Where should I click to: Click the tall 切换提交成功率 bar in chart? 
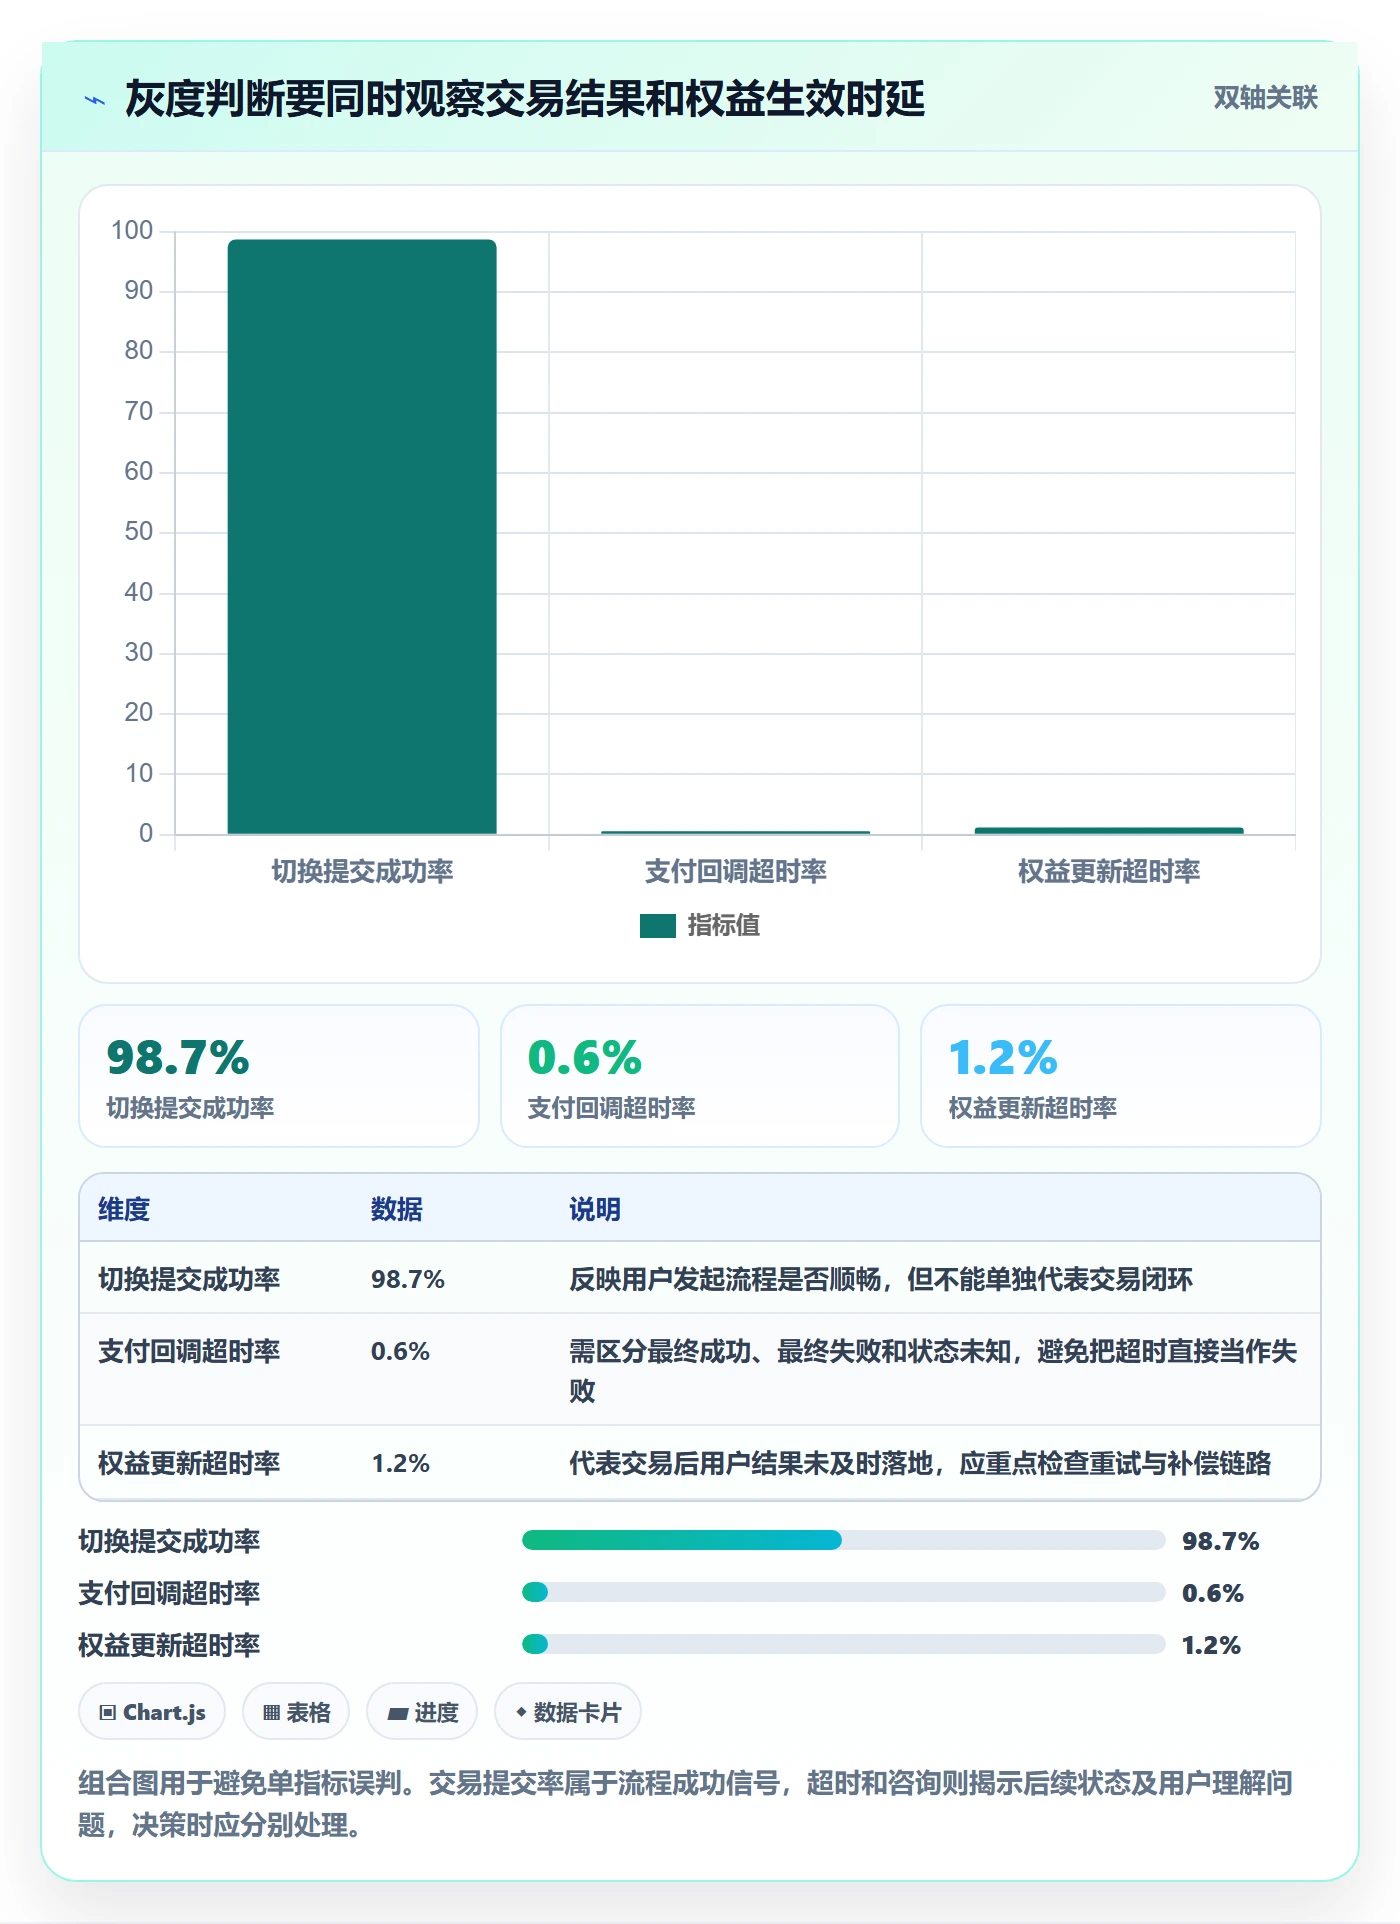coord(362,536)
